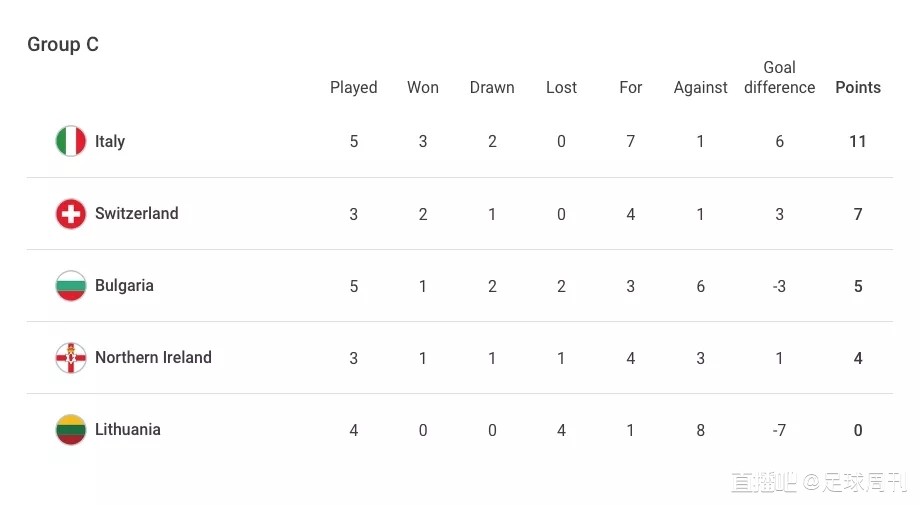
Task: Click the Lithuania flag icon
Action: tap(71, 430)
